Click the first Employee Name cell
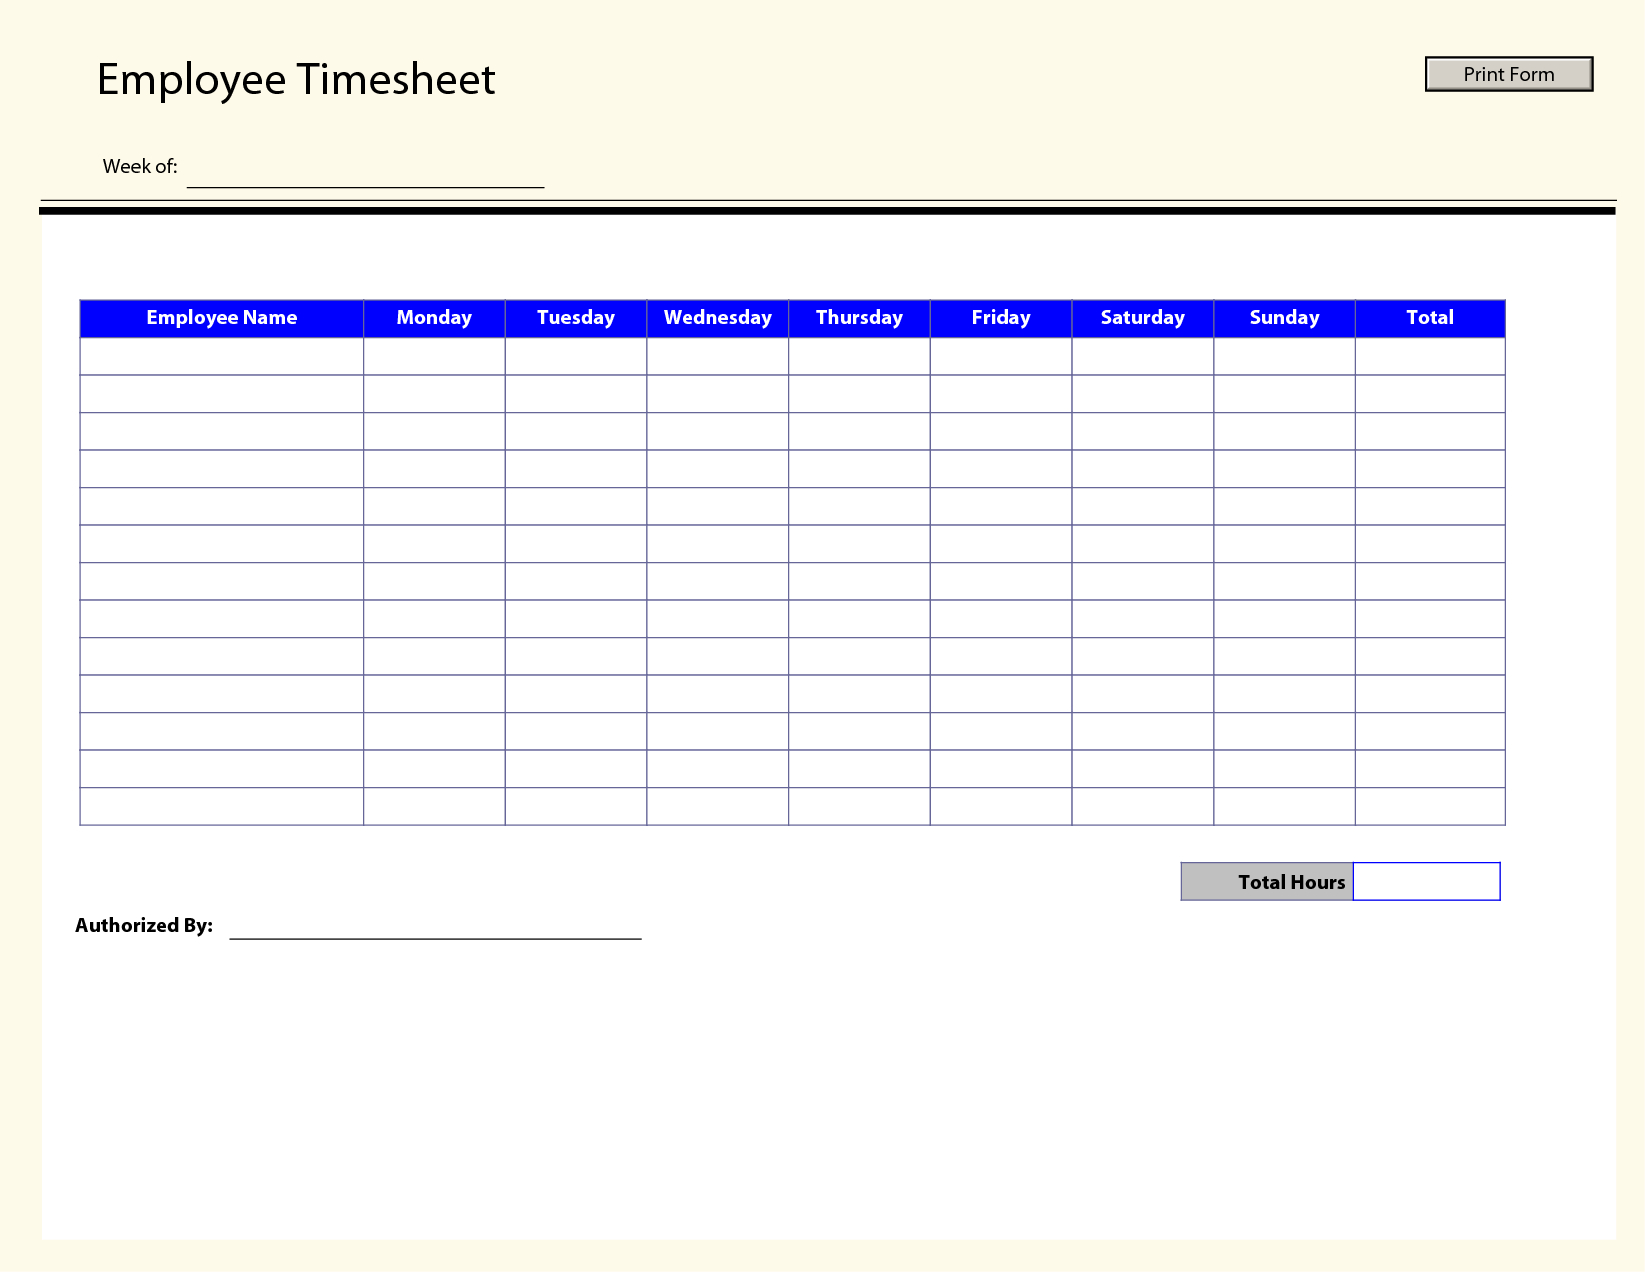This screenshot has height=1275, width=1650. pos(221,355)
